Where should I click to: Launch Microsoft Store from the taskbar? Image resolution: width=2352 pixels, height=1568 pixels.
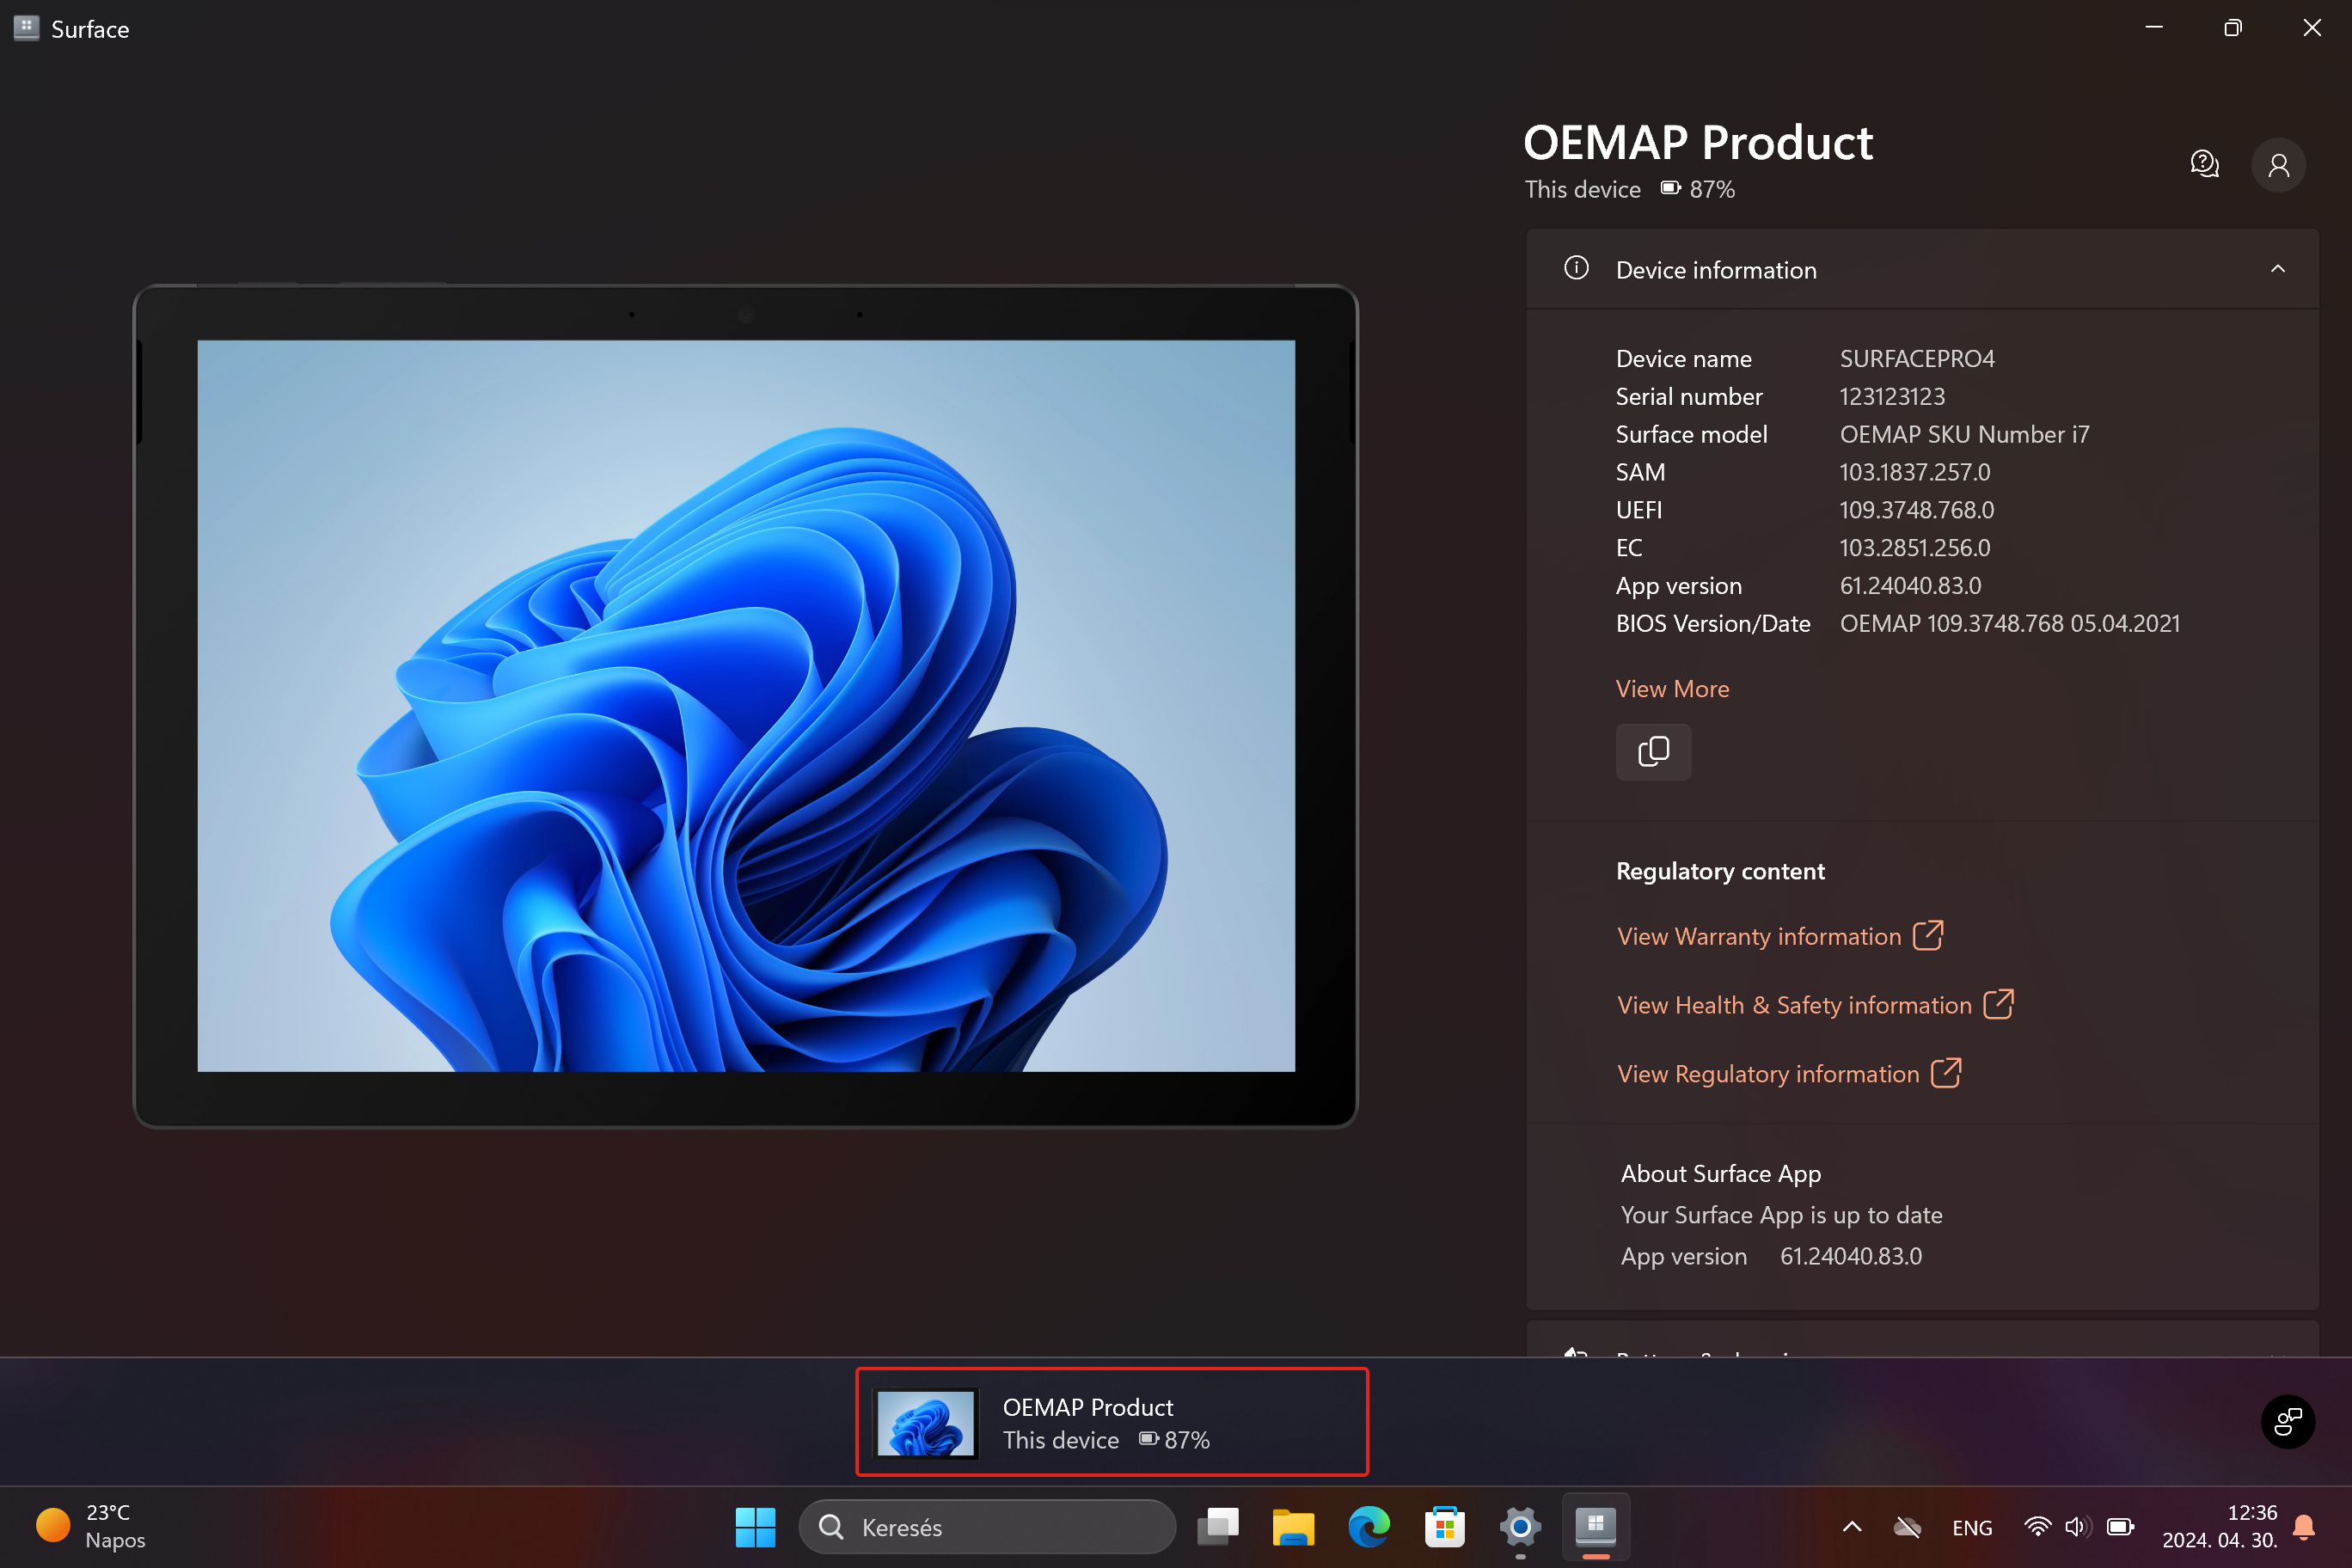(x=1444, y=1526)
